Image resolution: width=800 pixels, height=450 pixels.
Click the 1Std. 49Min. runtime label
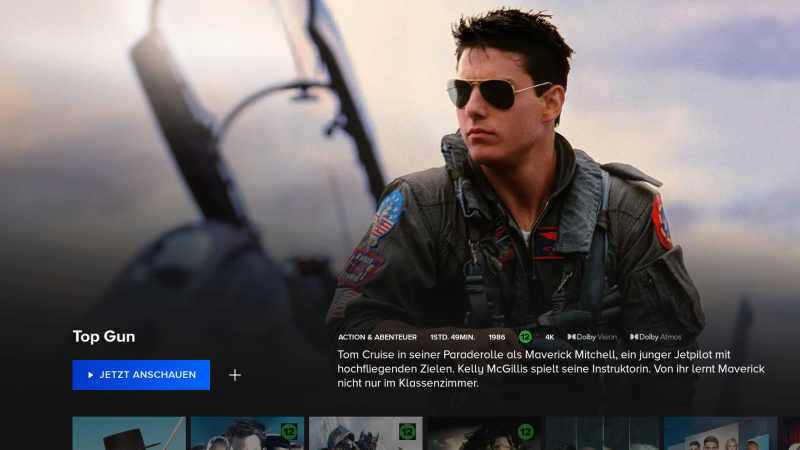[452, 337]
